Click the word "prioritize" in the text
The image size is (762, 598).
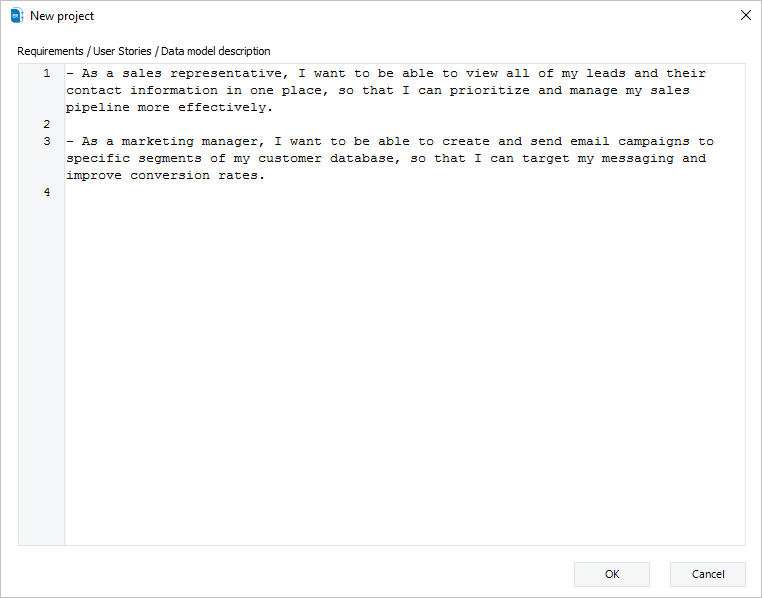click(489, 90)
